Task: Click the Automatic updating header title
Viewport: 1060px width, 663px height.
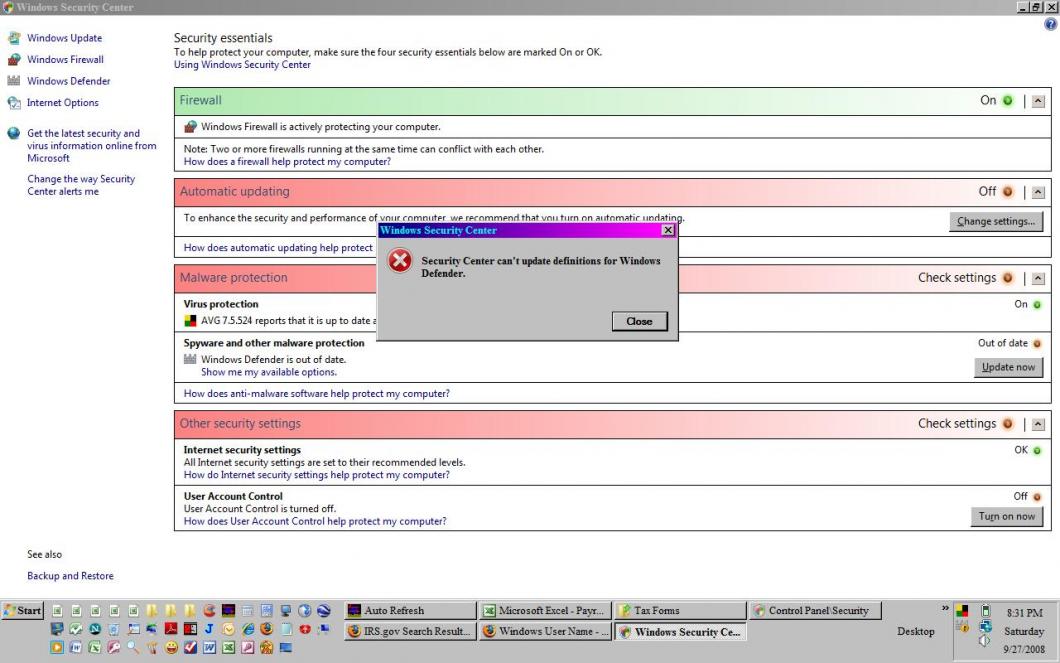Action: click(234, 192)
